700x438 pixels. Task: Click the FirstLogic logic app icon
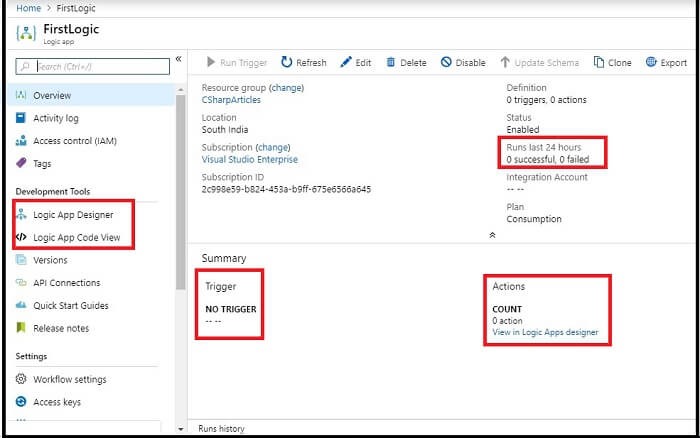pyautogui.click(x=26, y=33)
